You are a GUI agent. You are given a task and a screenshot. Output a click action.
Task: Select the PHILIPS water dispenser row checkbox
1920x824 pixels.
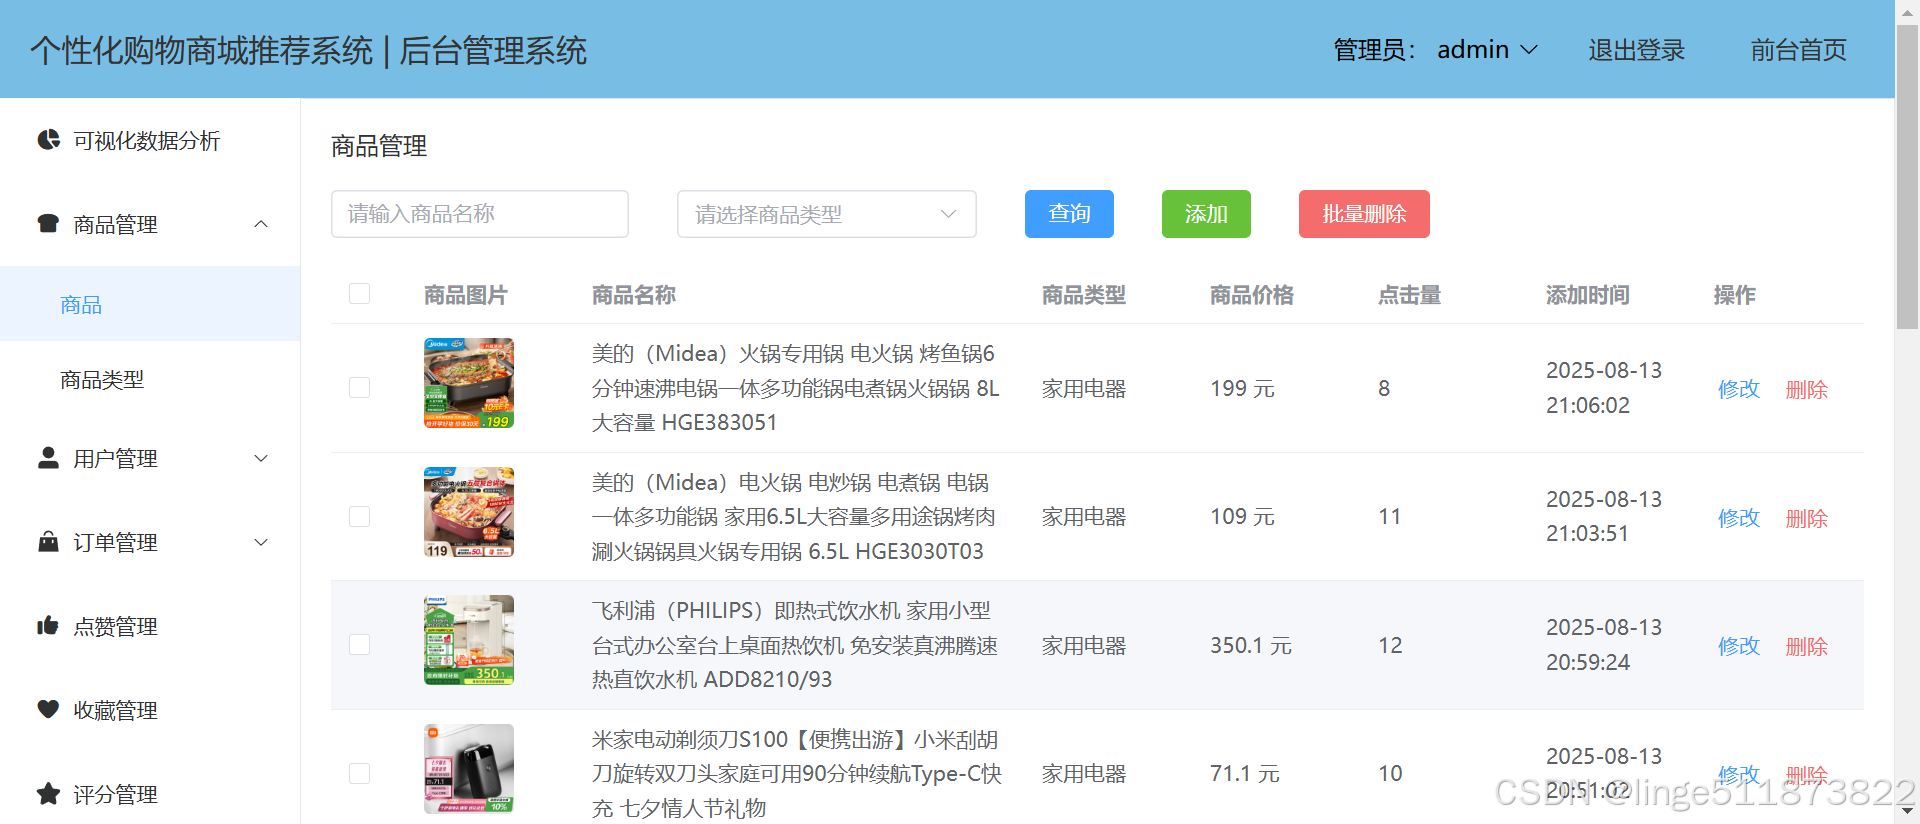pos(359,644)
